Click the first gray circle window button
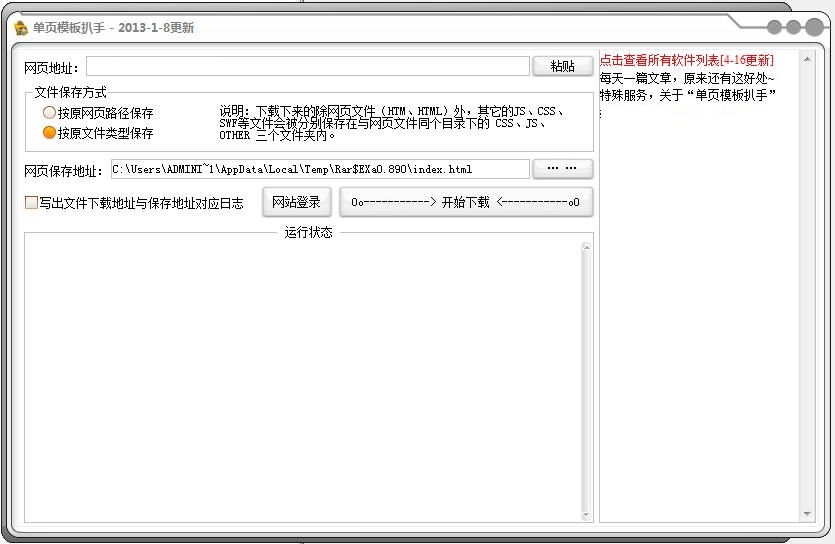Viewport: 835px width, 544px height. click(x=775, y=27)
